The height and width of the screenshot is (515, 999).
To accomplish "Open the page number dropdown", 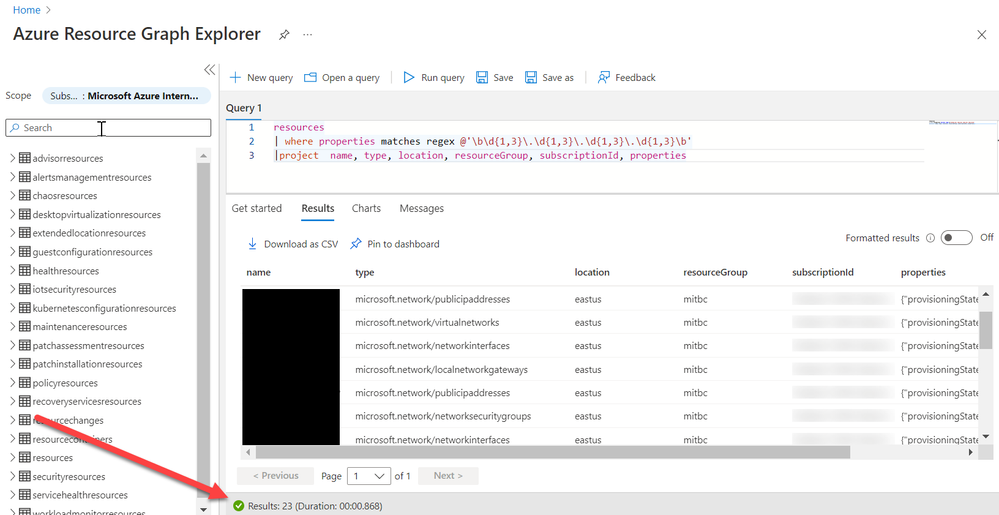I will pos(369,475).
